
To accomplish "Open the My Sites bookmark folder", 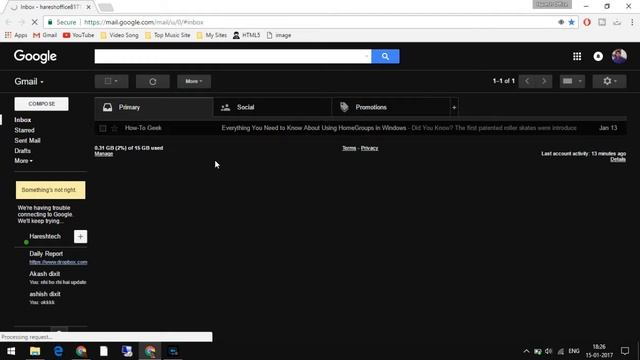I will click(x=211, y=36).
